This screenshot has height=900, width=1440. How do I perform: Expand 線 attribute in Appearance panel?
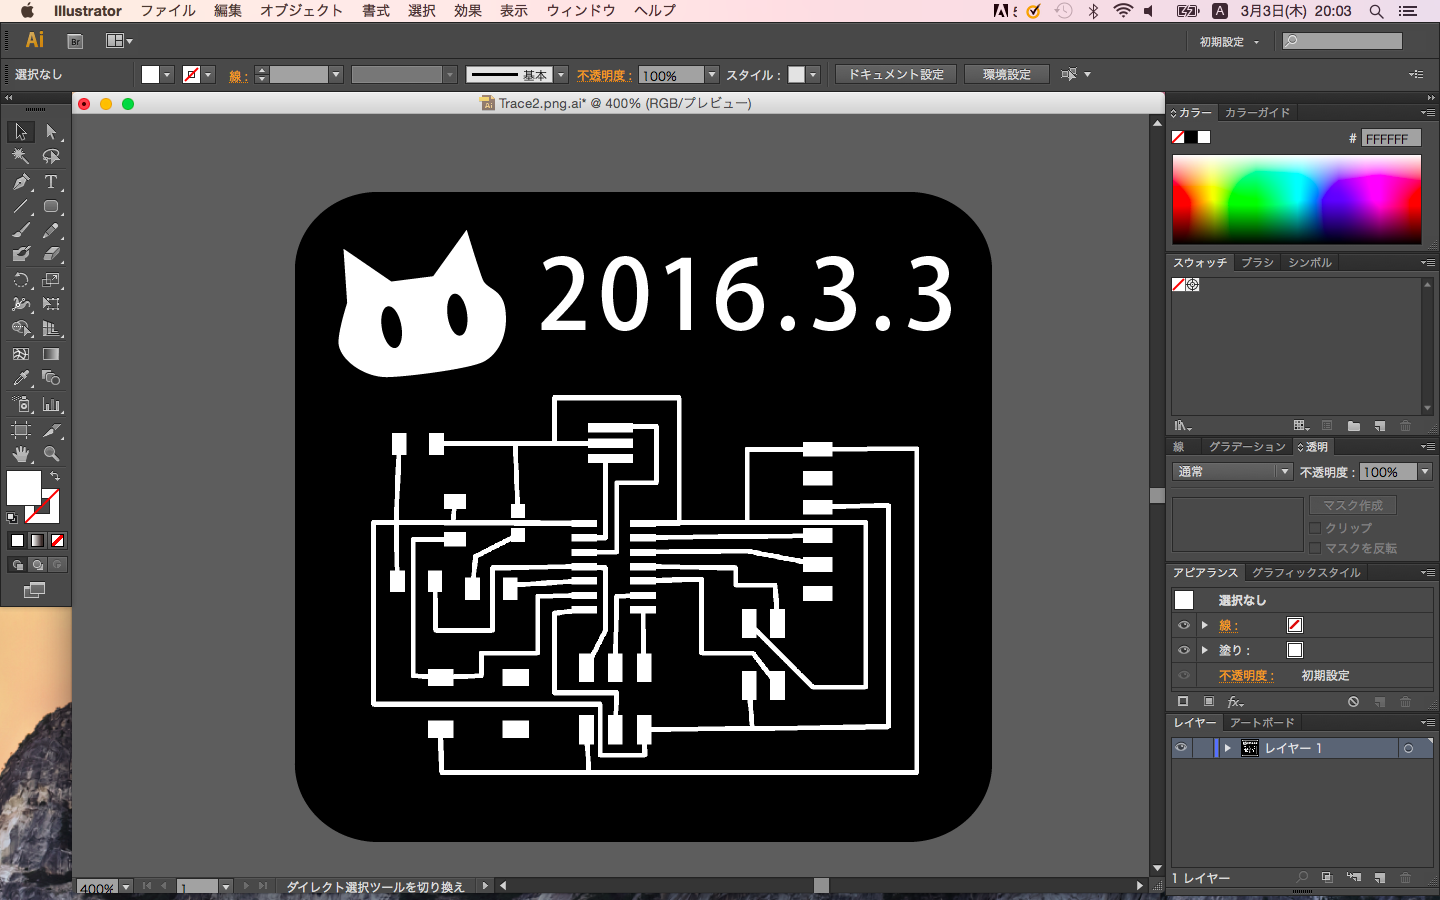tap(1205, 625)
